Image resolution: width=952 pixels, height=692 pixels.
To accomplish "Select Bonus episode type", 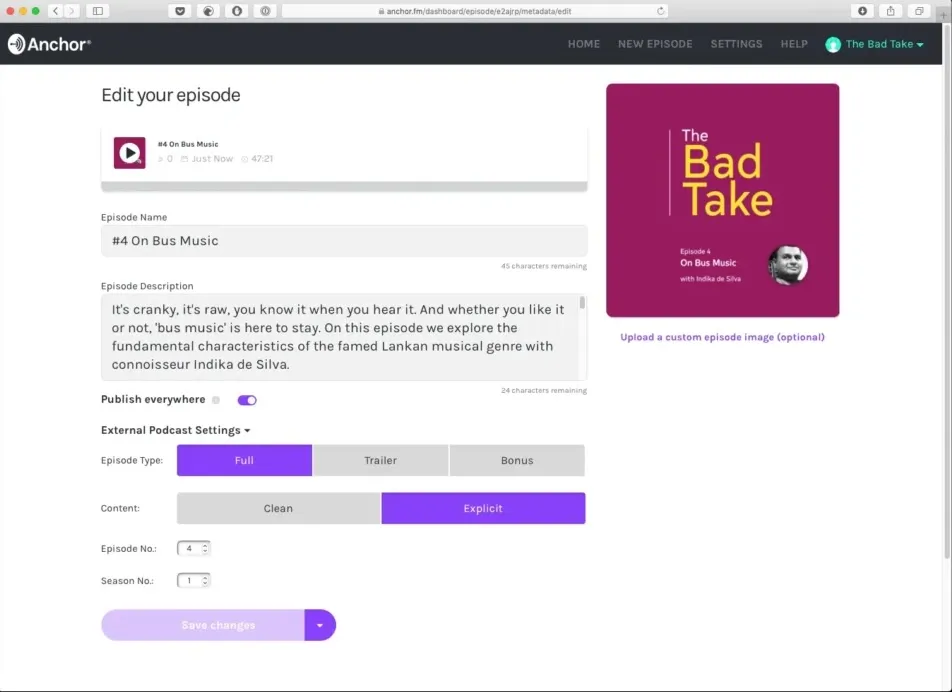I will (x=517, y=460).
